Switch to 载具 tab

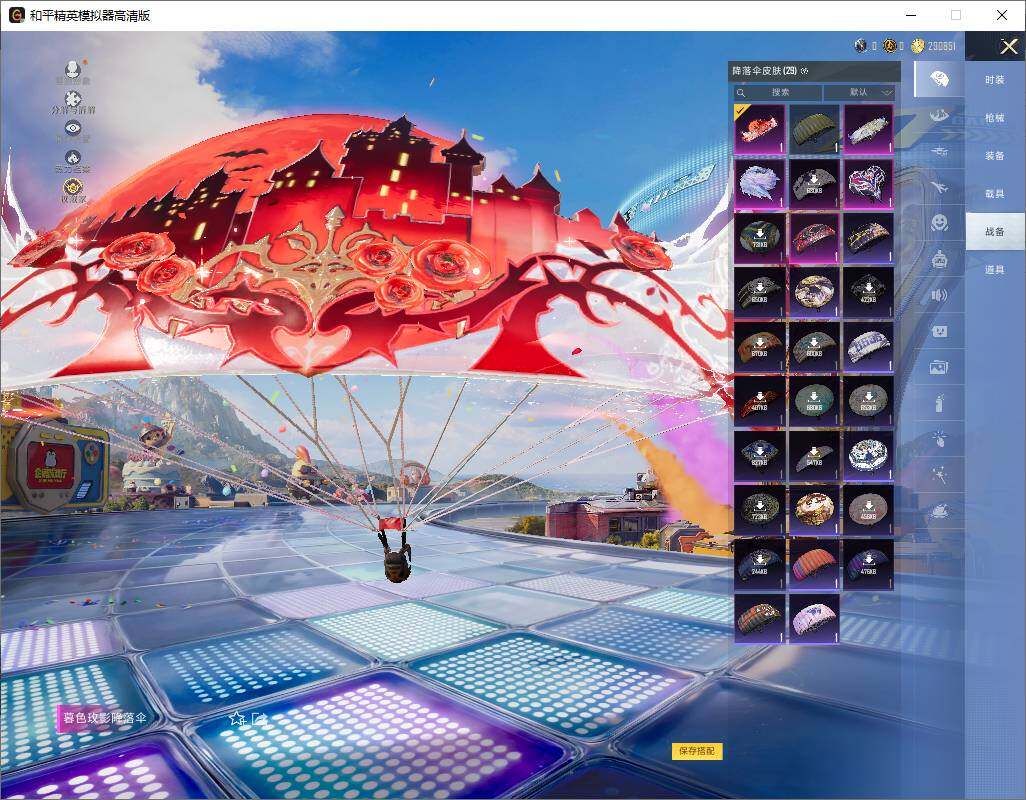(995, 194)
